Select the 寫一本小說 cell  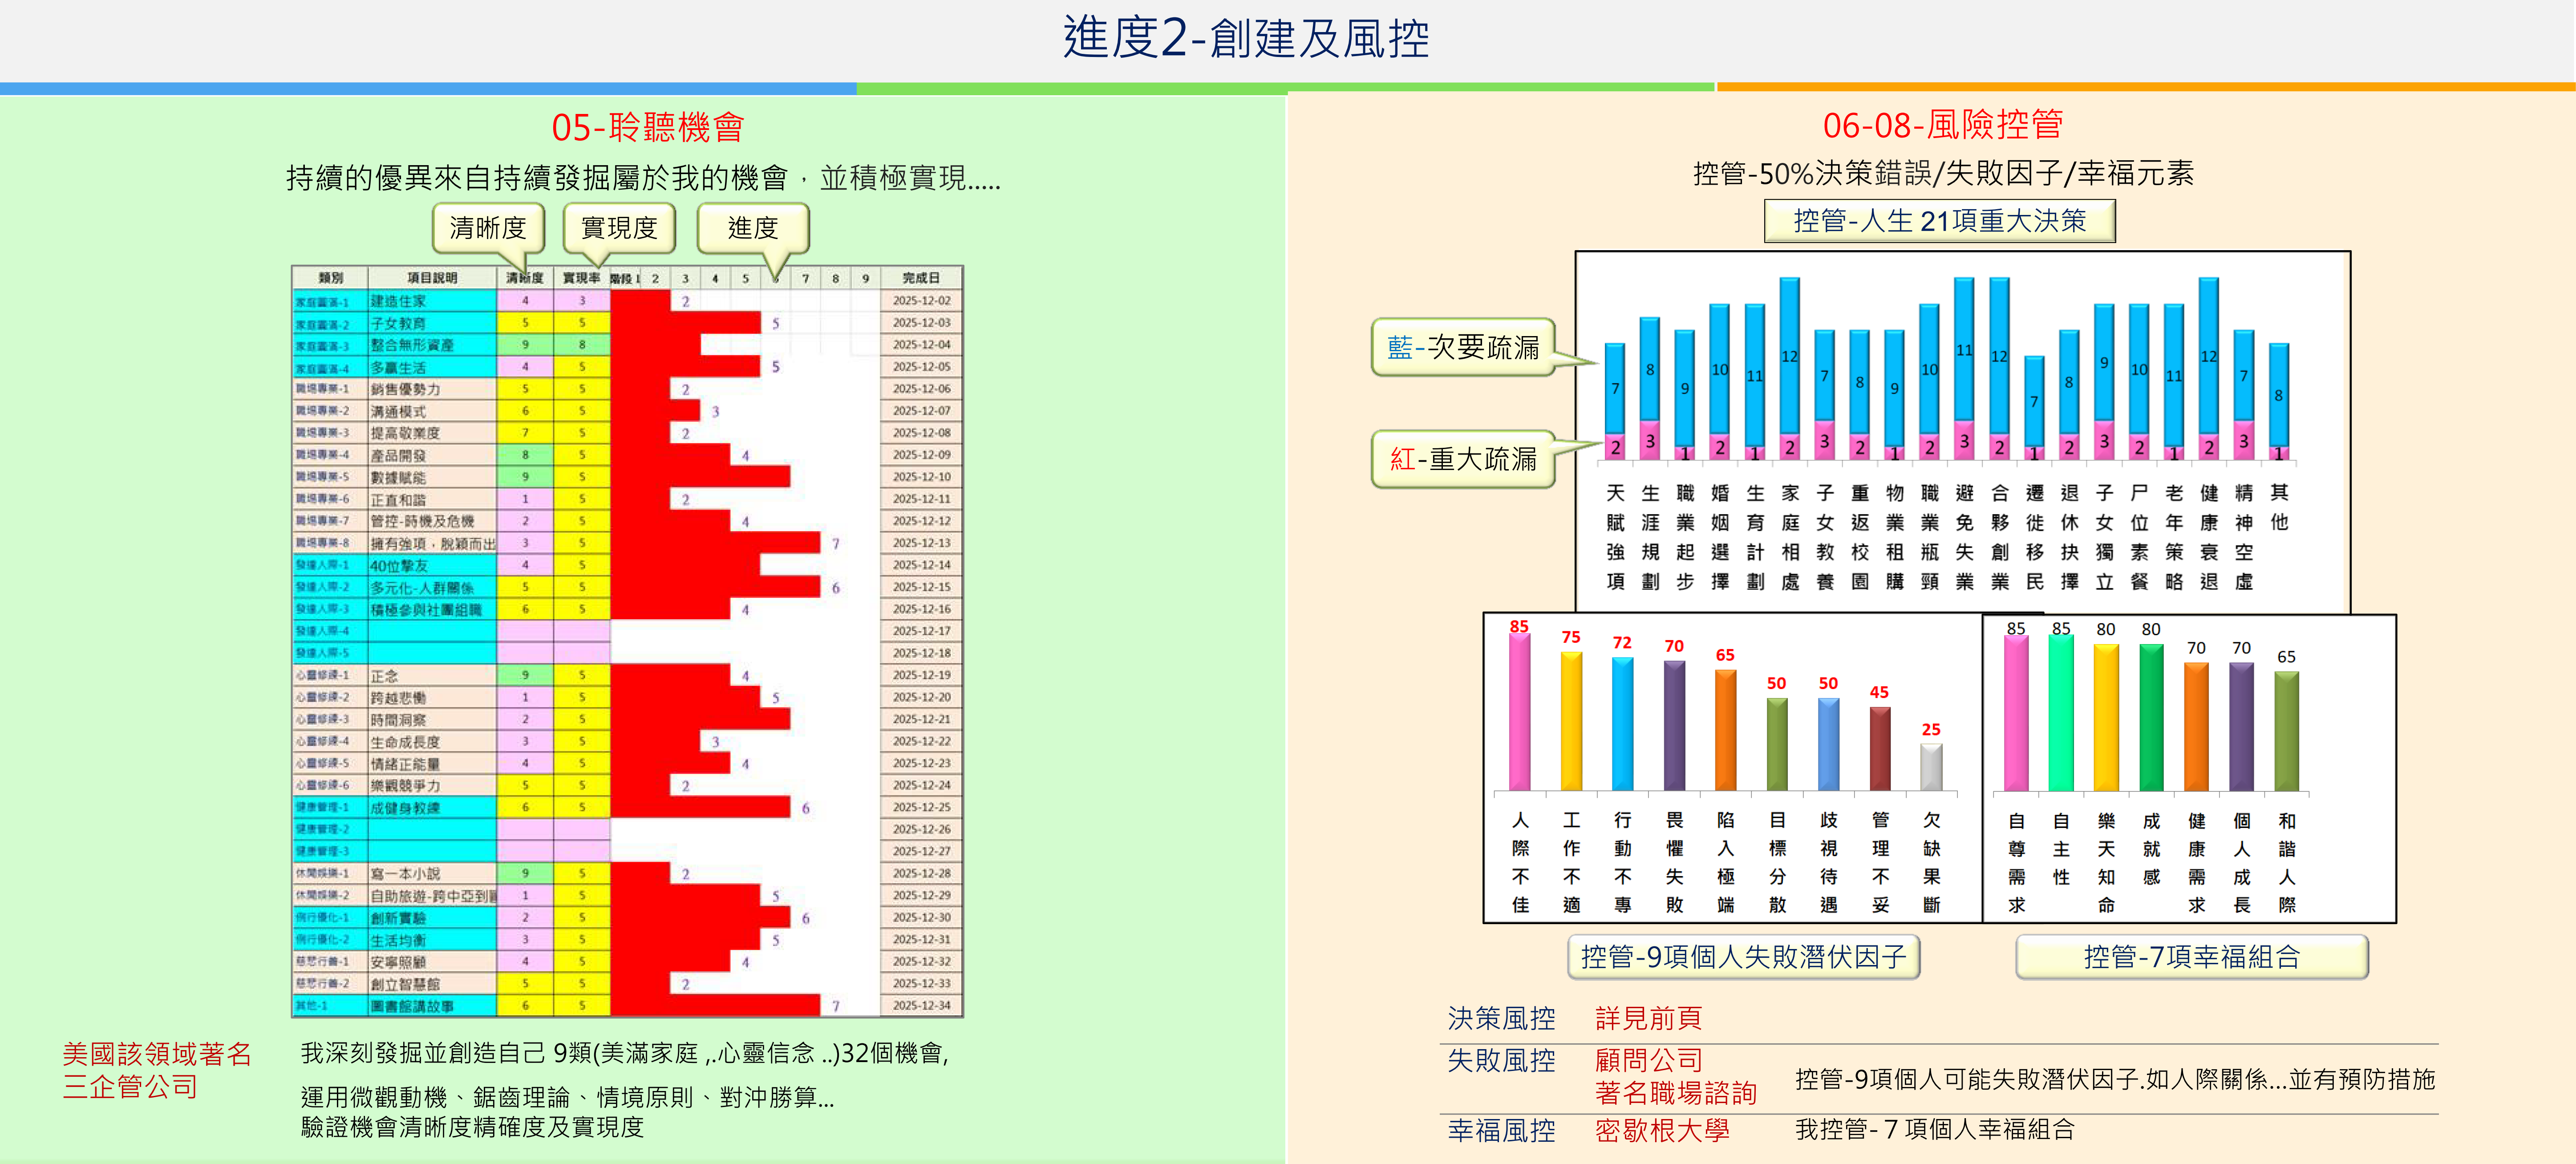point(432,873)
